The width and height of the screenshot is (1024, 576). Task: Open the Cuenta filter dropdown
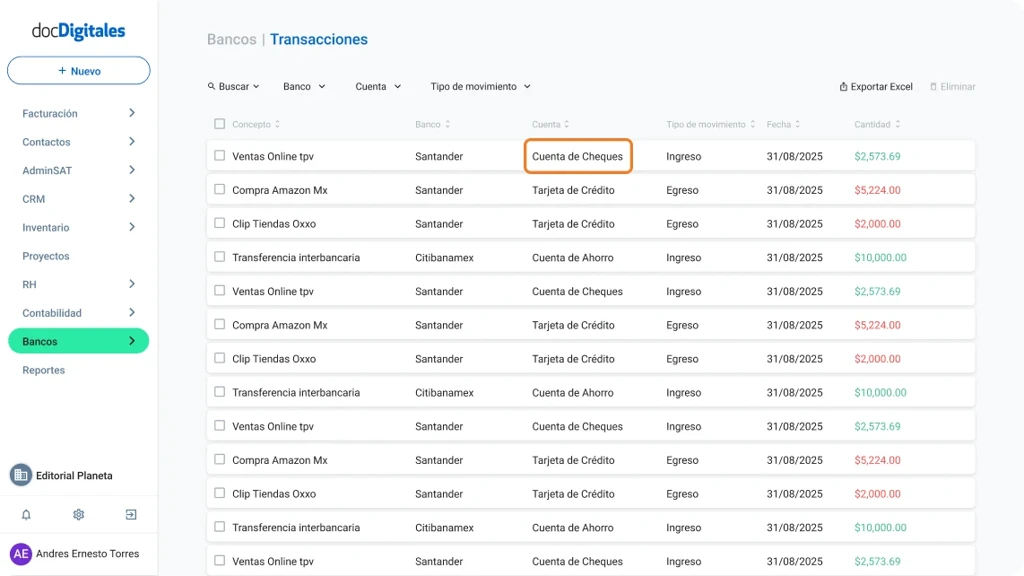point(377,86)
